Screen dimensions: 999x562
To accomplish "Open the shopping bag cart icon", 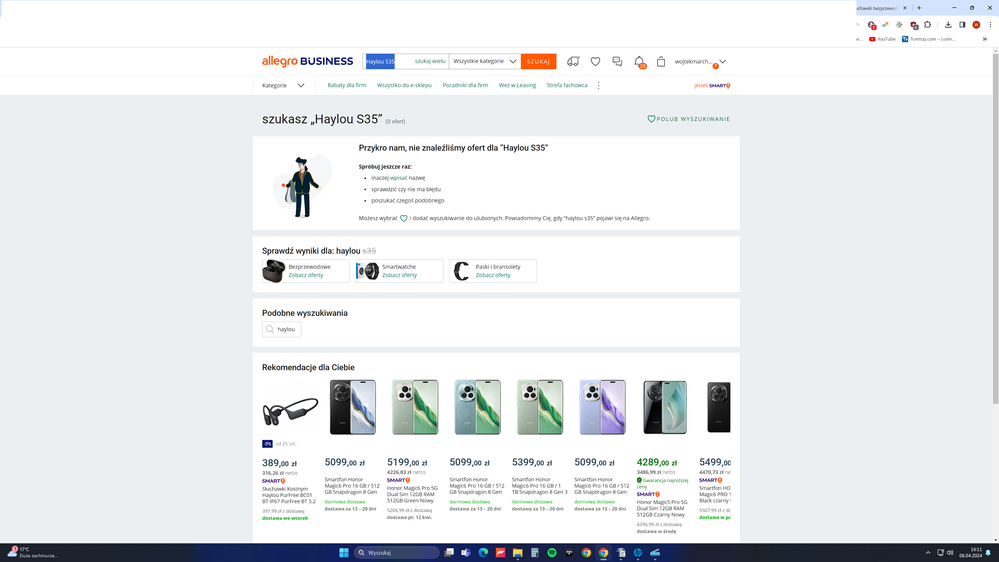I will [661, 61].
